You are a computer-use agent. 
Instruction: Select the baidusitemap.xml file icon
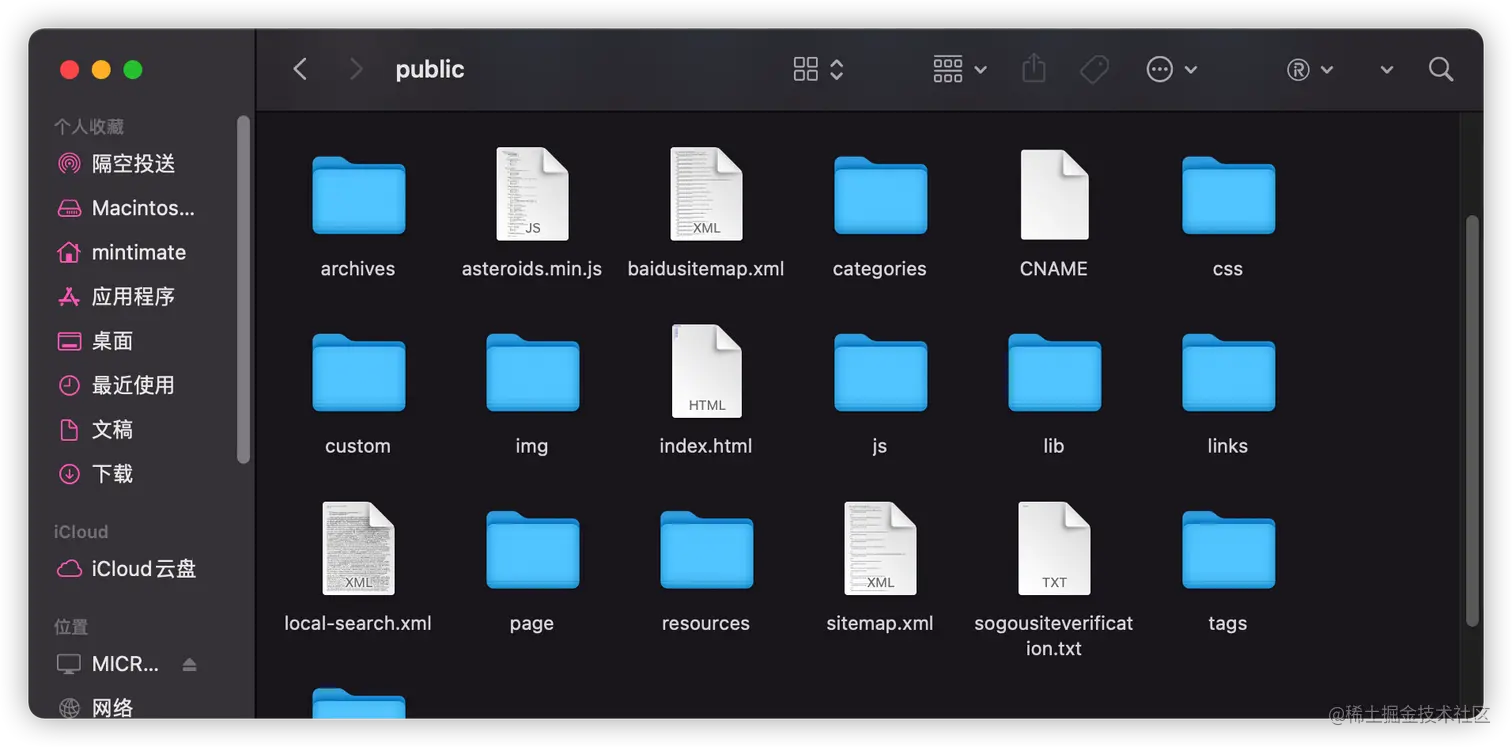[x=706, y=194]
